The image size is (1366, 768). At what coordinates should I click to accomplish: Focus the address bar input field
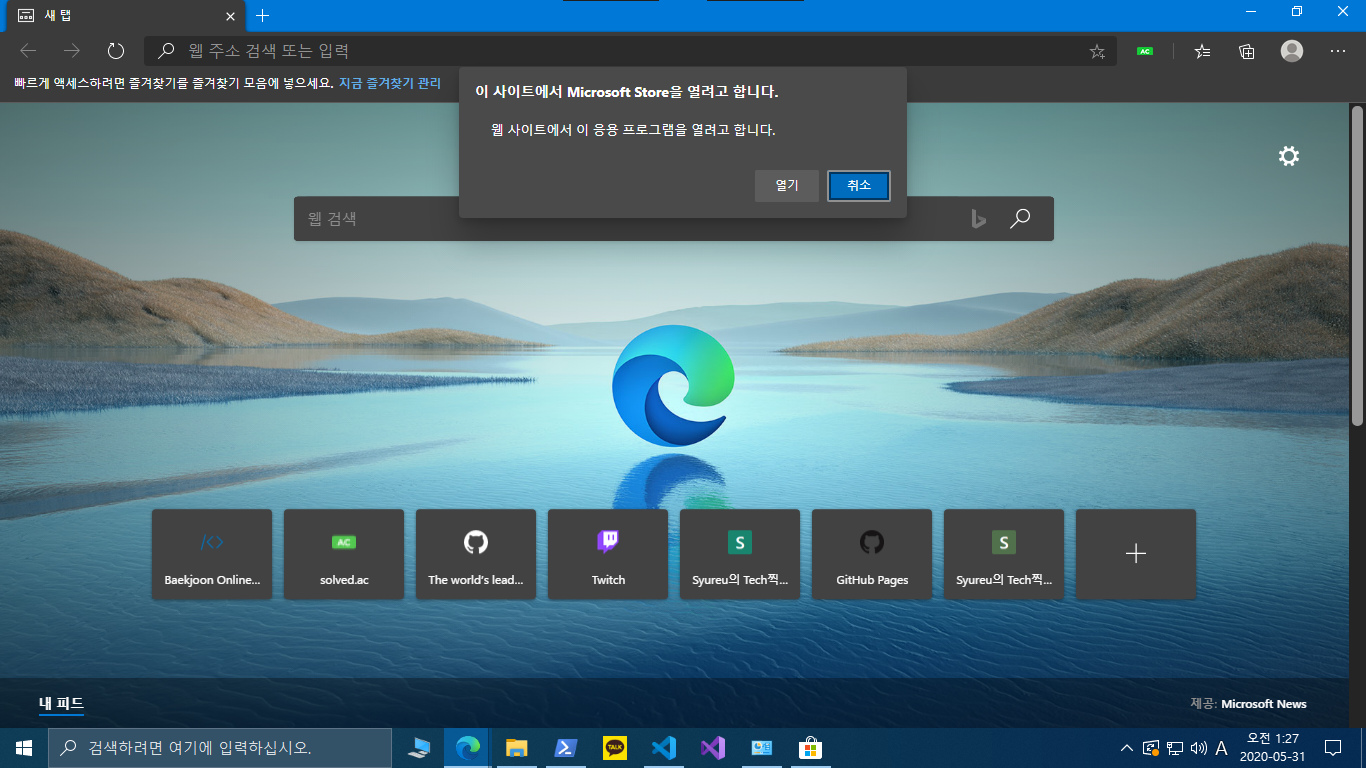[x=630, y=51]
